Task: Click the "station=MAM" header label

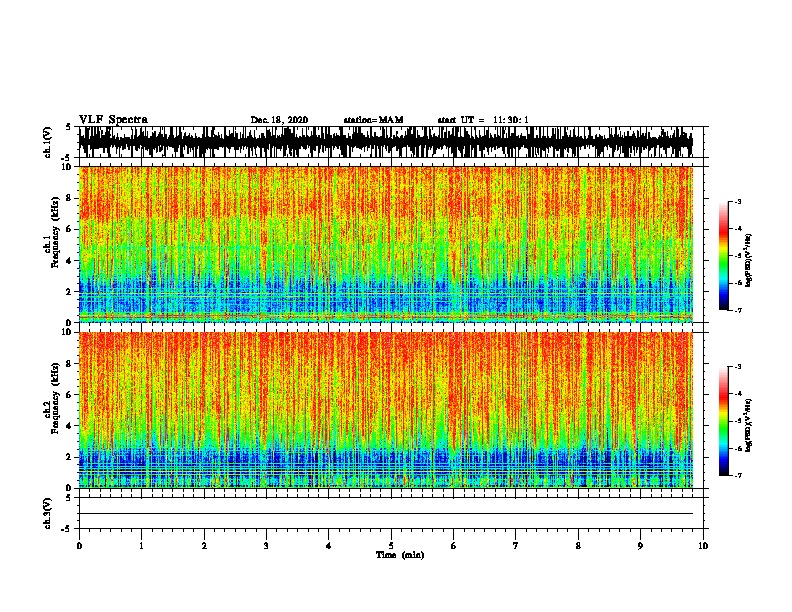Action: click(x=373, y=120)
